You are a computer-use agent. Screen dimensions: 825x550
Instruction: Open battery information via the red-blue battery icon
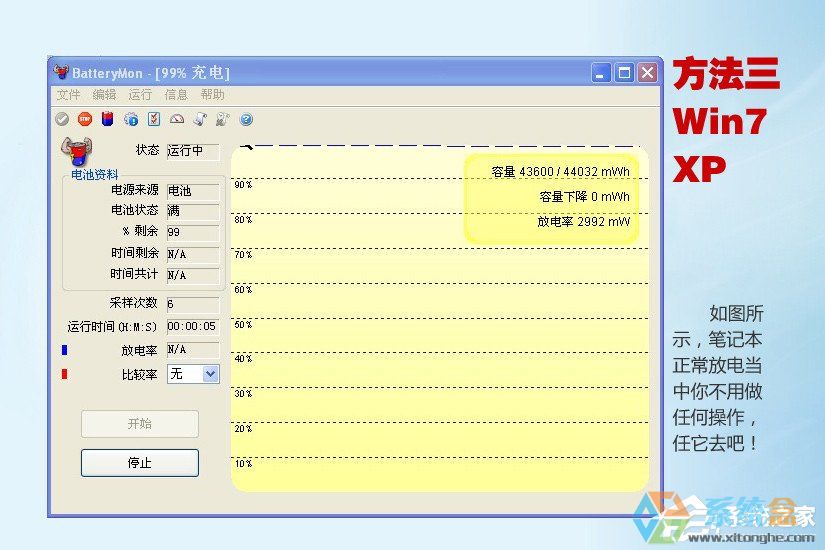pyautogui.click(x=107, y=119)
